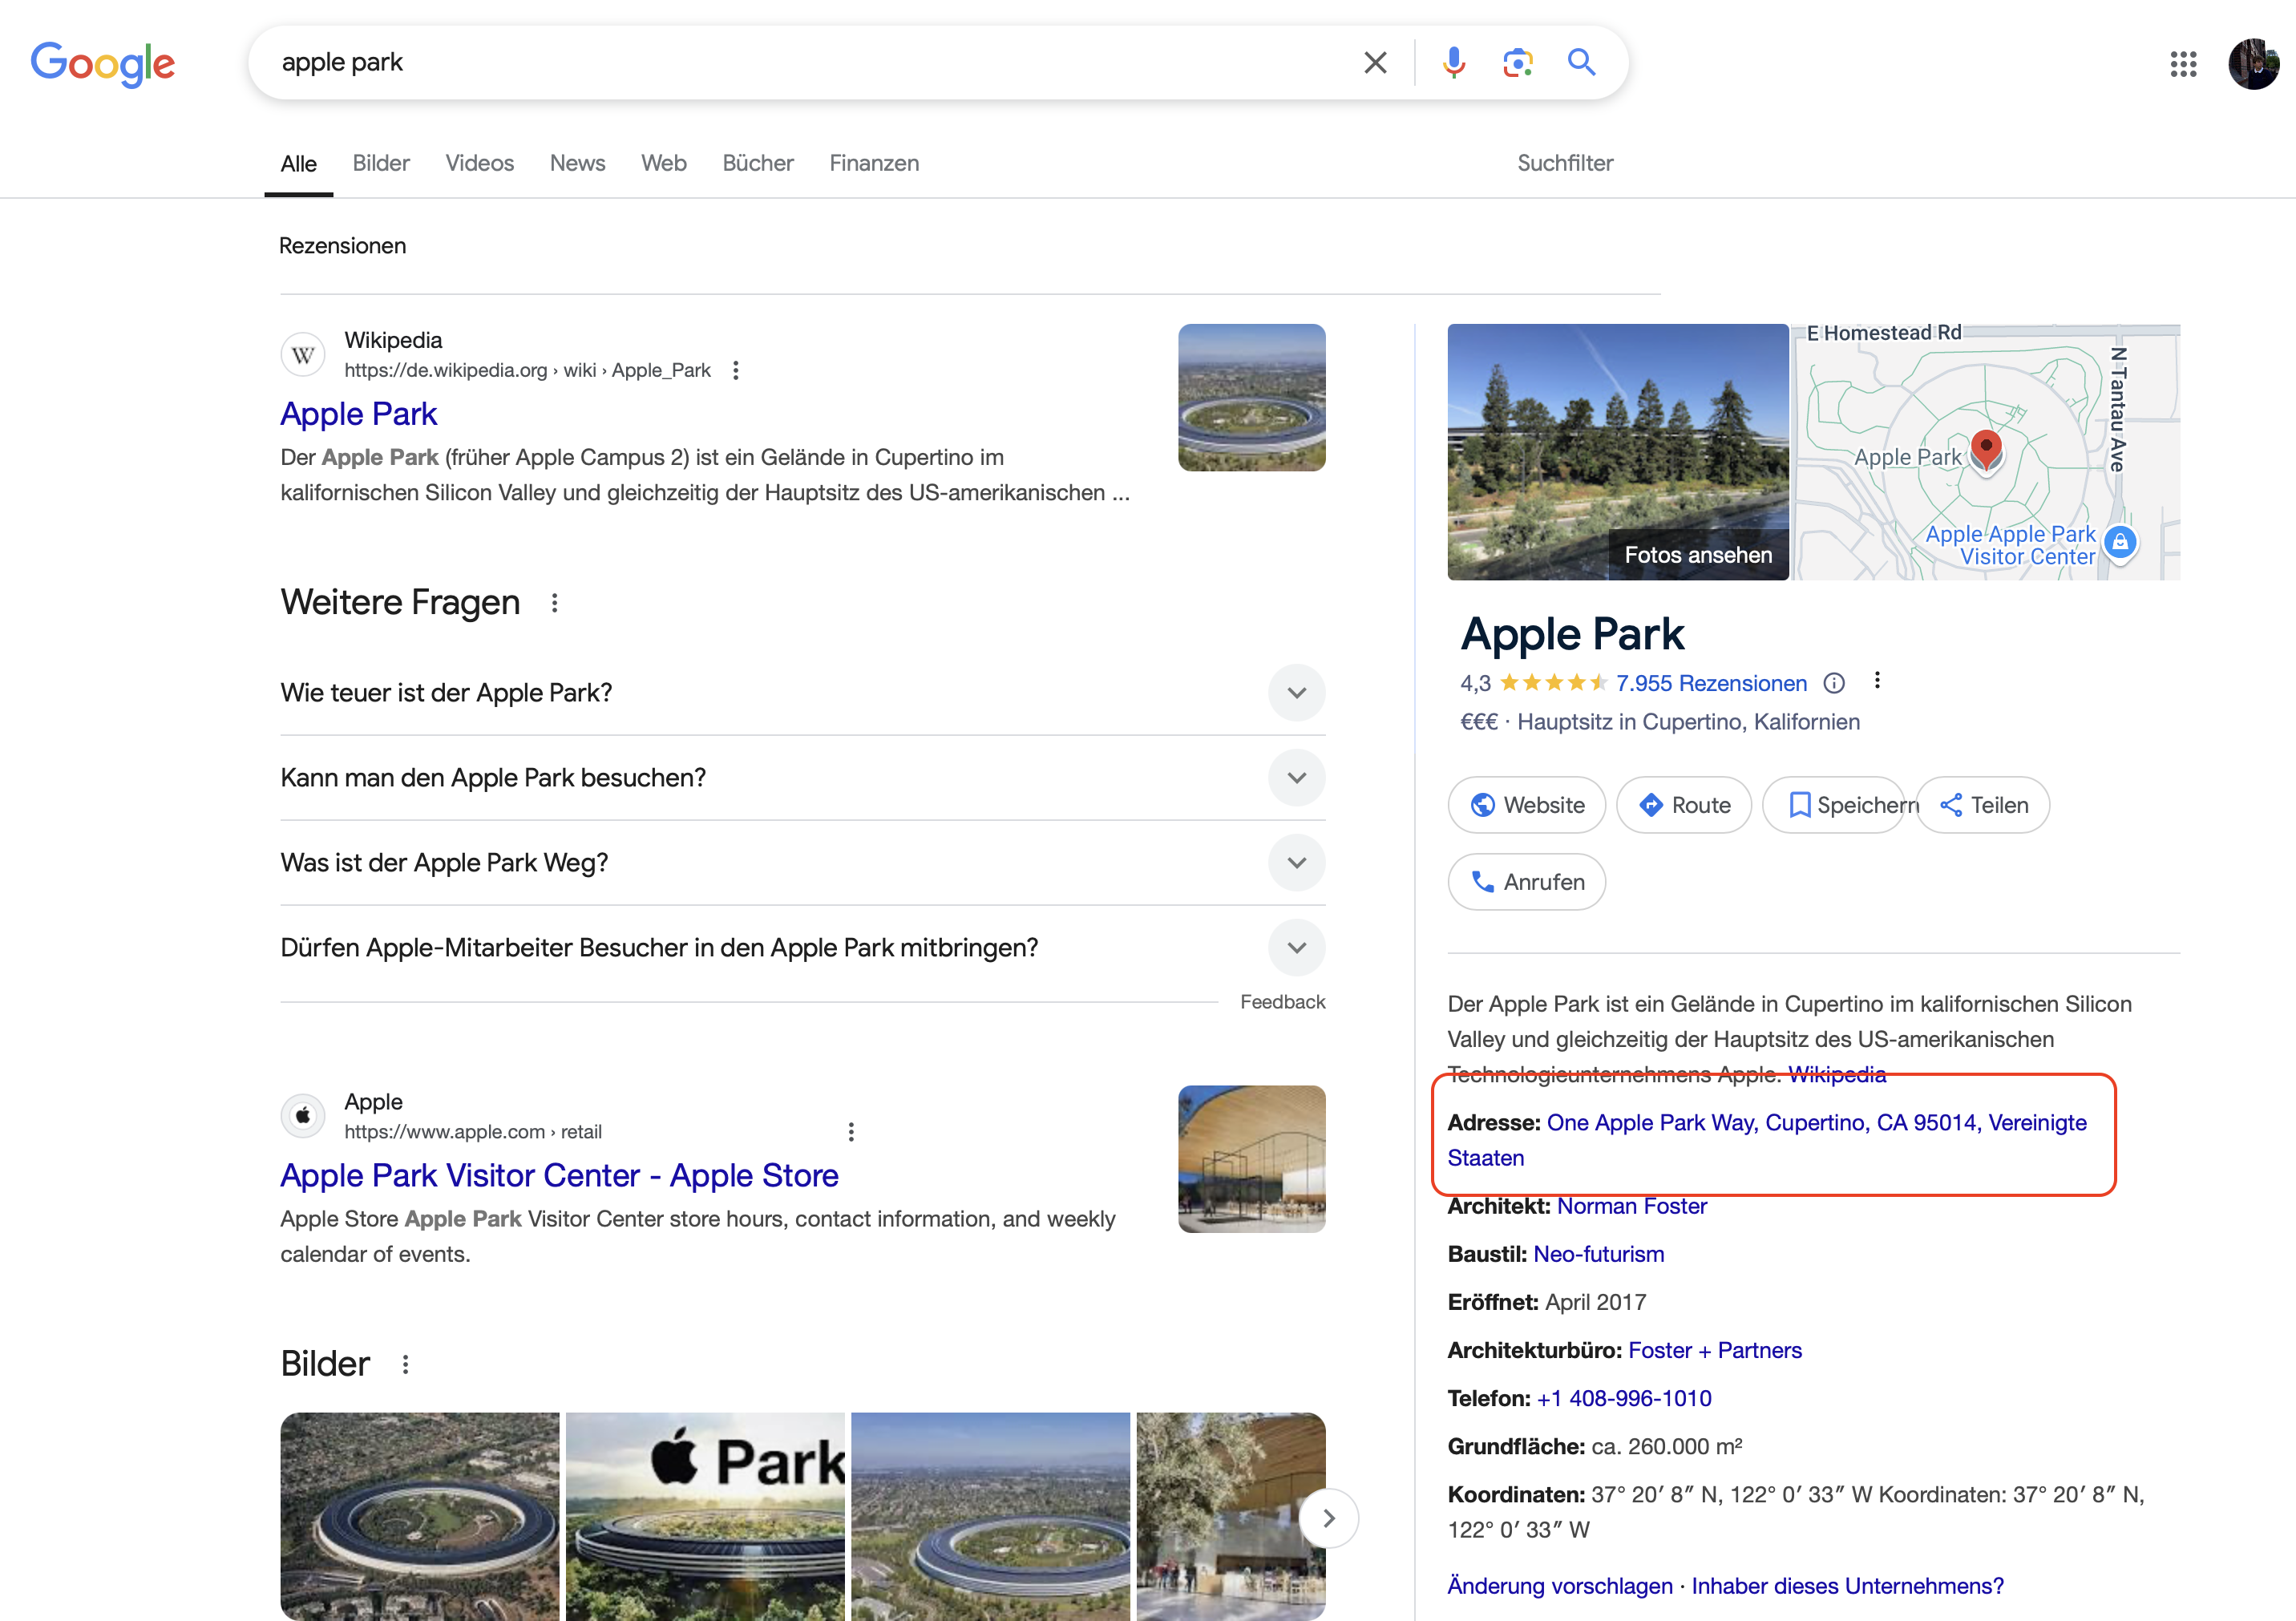This screenshot has width=2296, height=1621.
Task: Open Wikipedia result three-dot options
Action: tap(736, 371)
